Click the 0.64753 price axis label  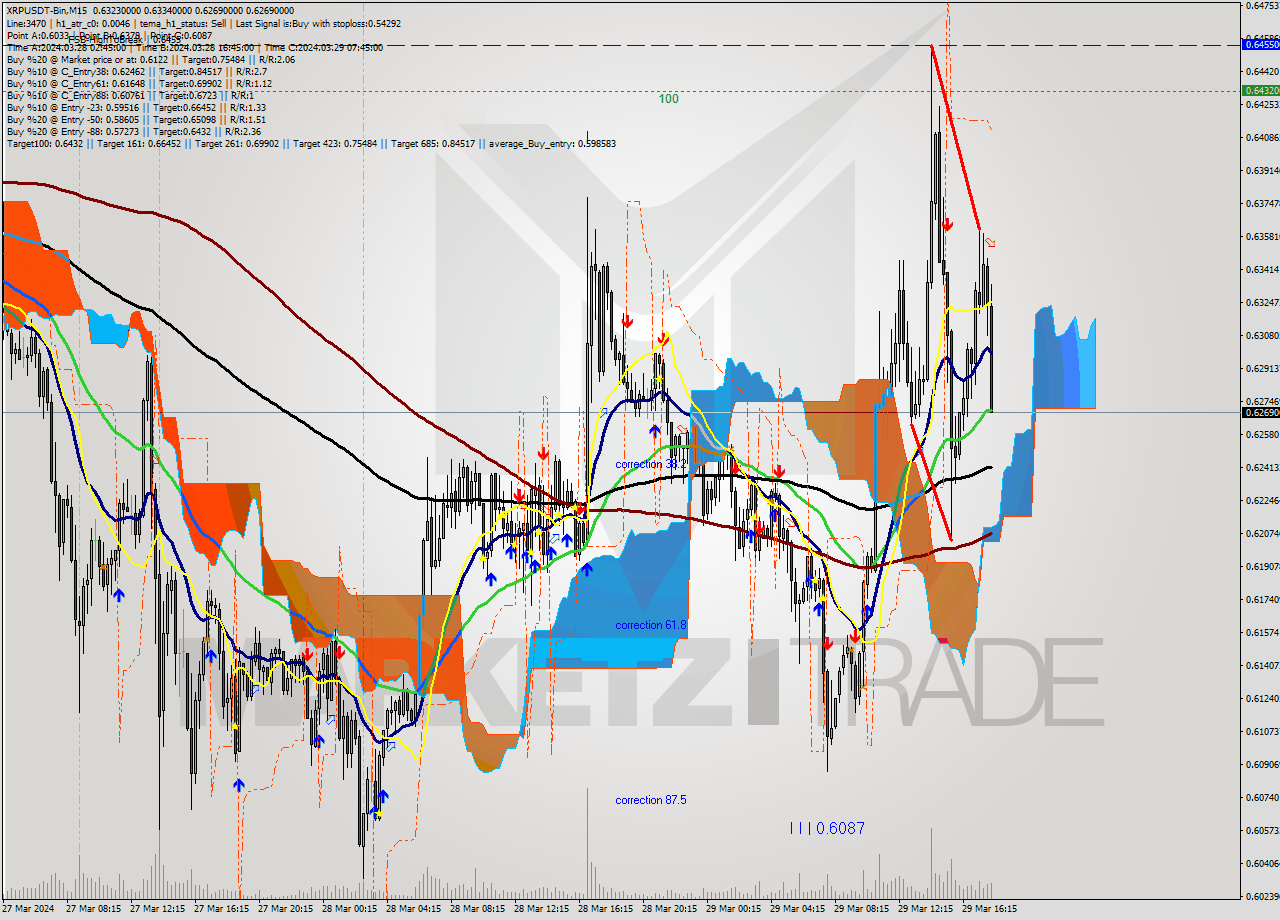tap(1262, 6)
